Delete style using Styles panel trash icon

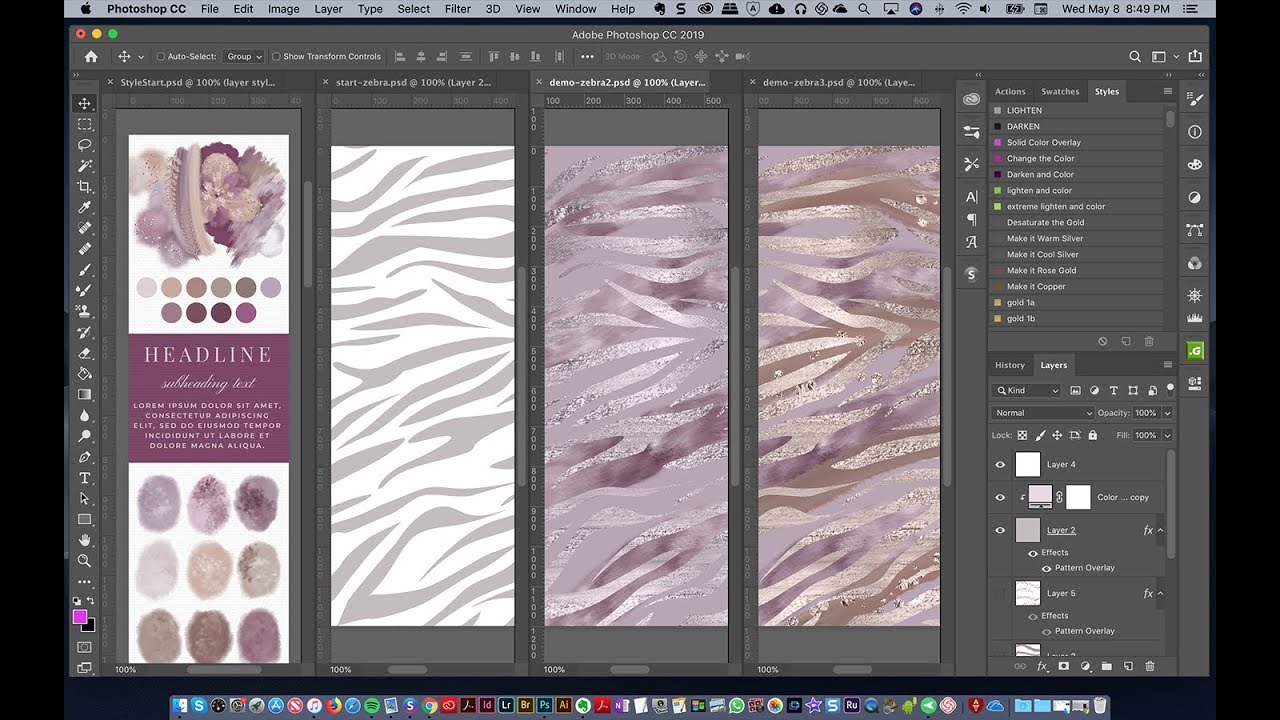[1149, 342]
